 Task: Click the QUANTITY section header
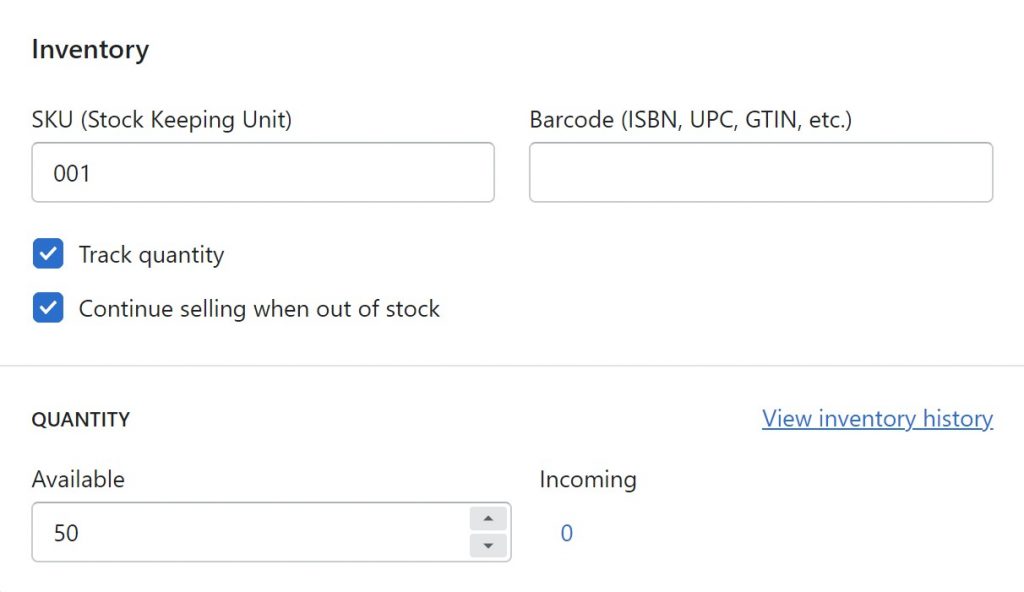[81, 419]
